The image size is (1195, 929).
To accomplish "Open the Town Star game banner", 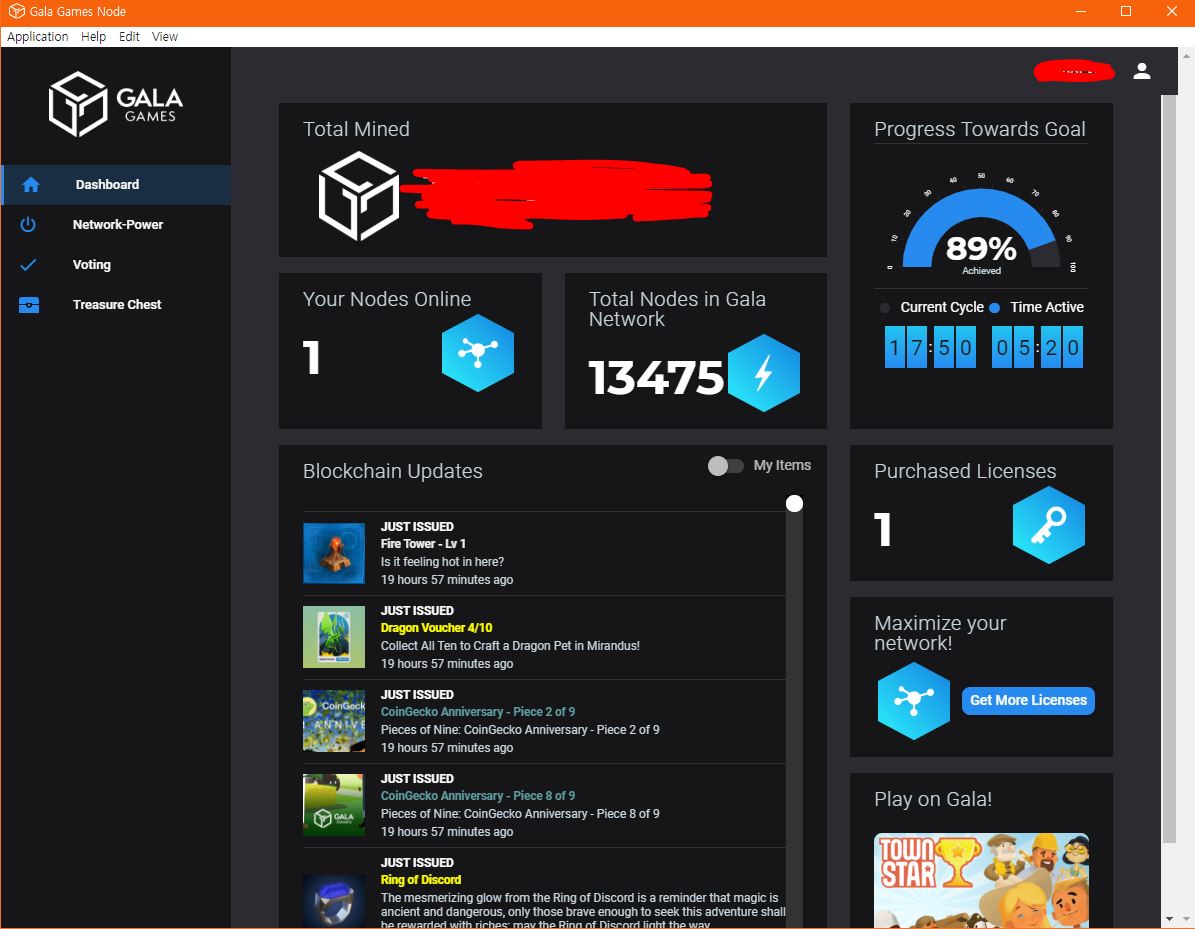I will click(981, 880).
